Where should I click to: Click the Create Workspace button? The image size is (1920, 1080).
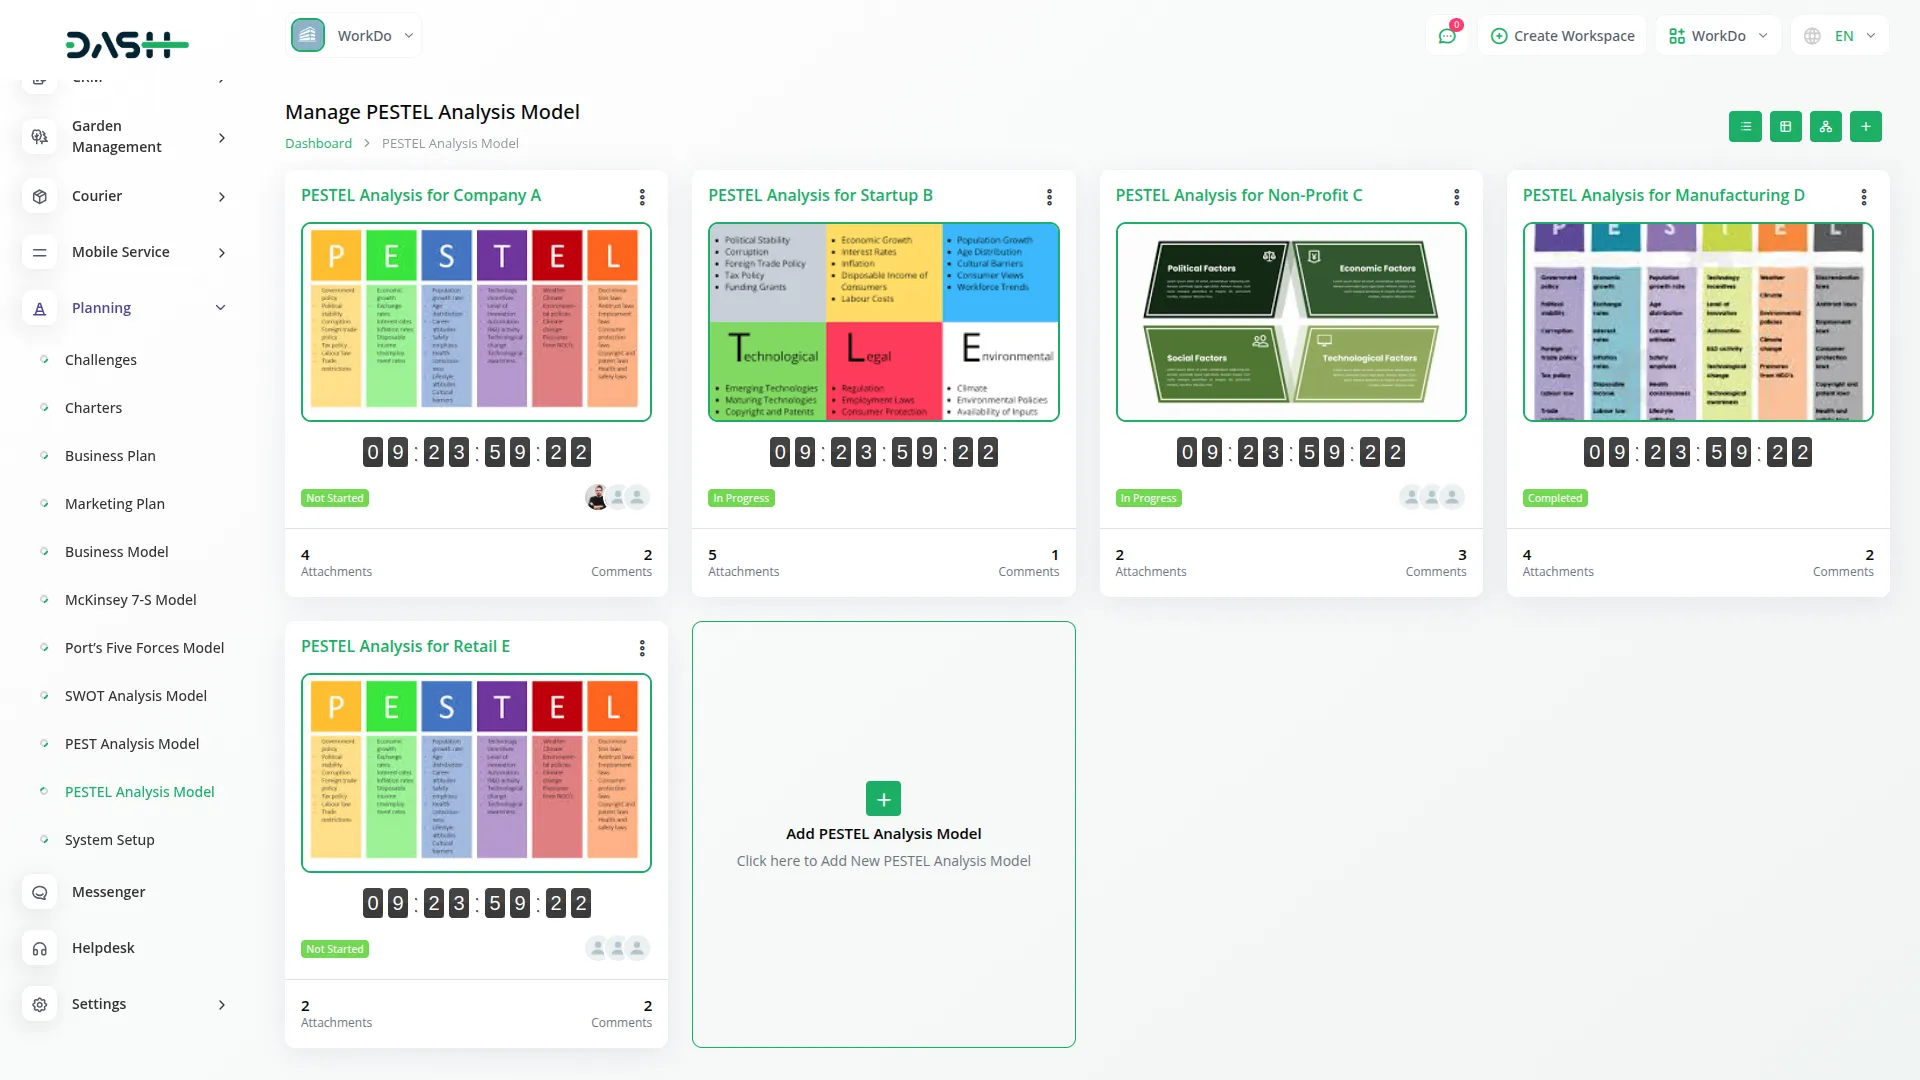pos(1562,36)
